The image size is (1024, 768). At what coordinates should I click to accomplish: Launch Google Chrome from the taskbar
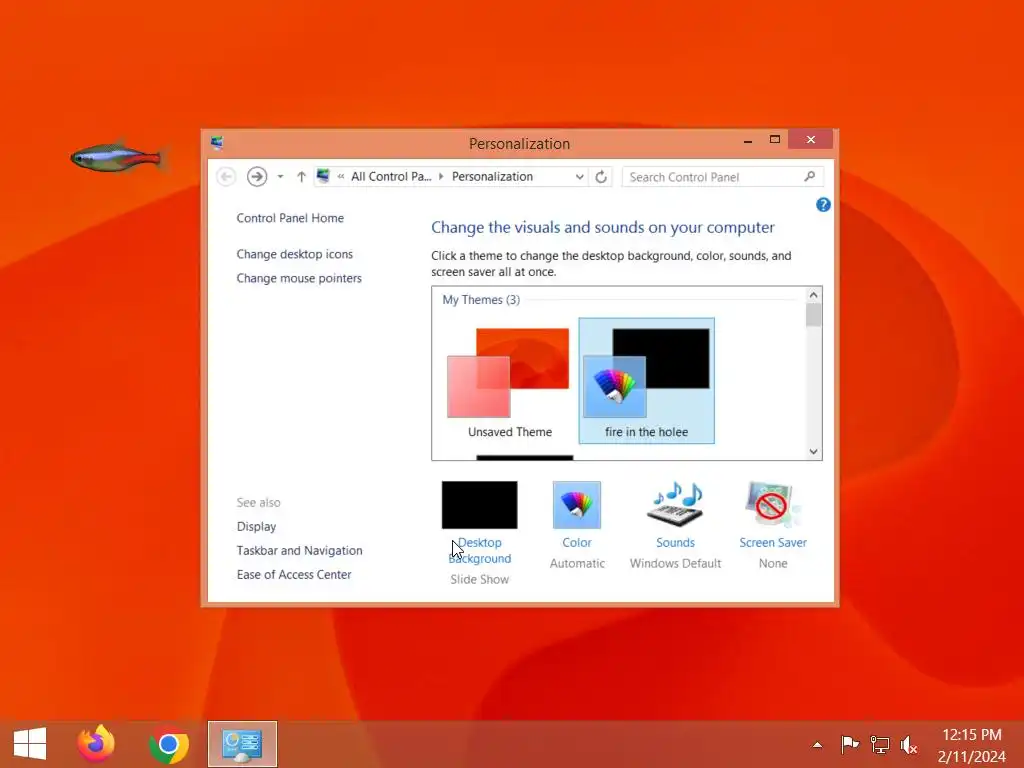click(169, 744)
